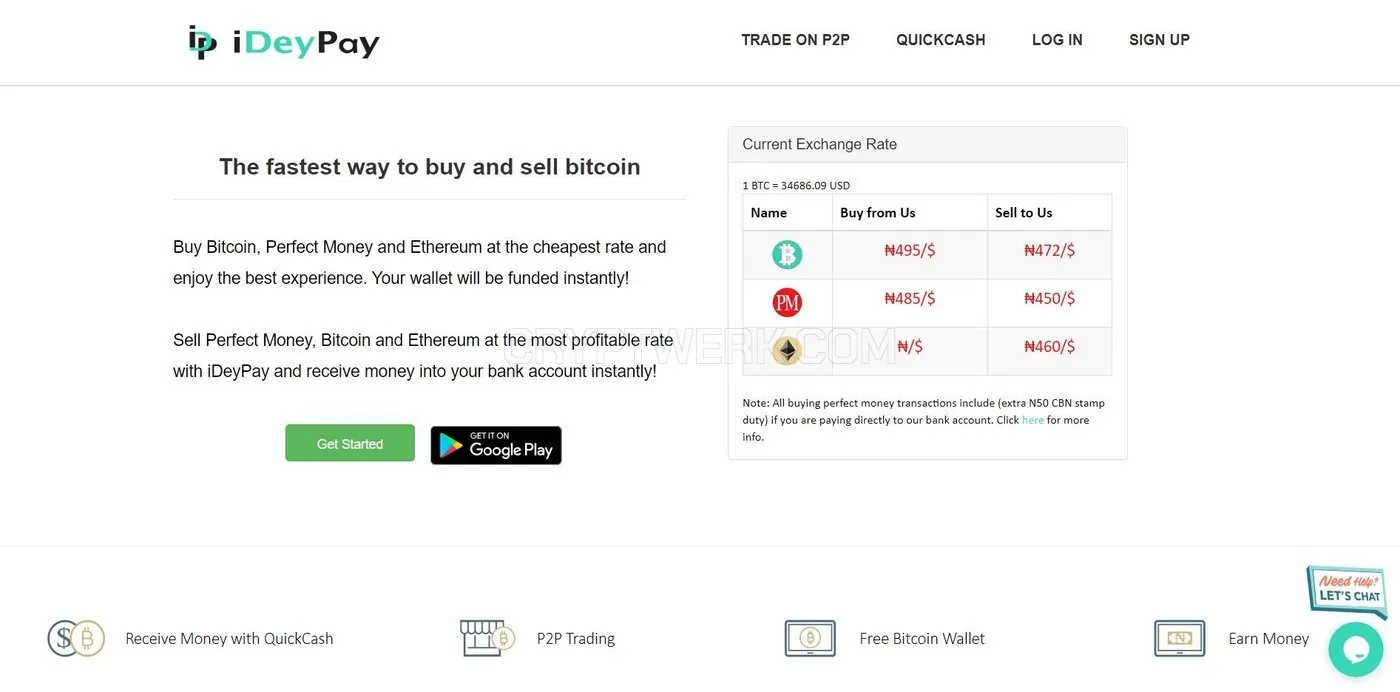
Task: Click the iDeyPay logo icon
Action: (203, 42)
